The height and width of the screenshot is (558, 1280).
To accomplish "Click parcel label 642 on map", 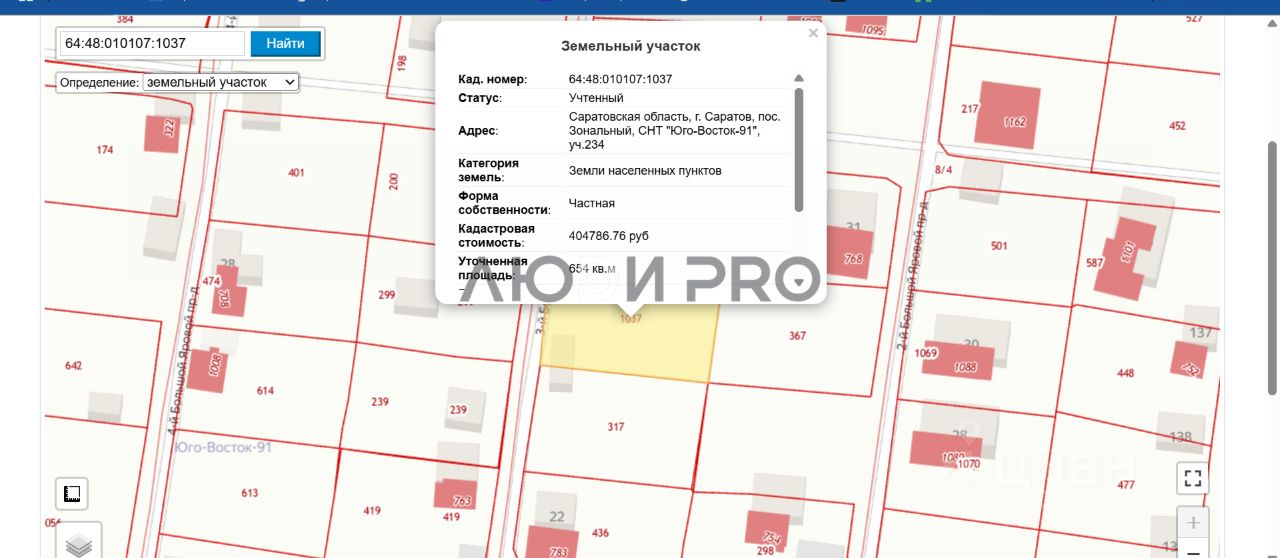I will tap(73, 366).
